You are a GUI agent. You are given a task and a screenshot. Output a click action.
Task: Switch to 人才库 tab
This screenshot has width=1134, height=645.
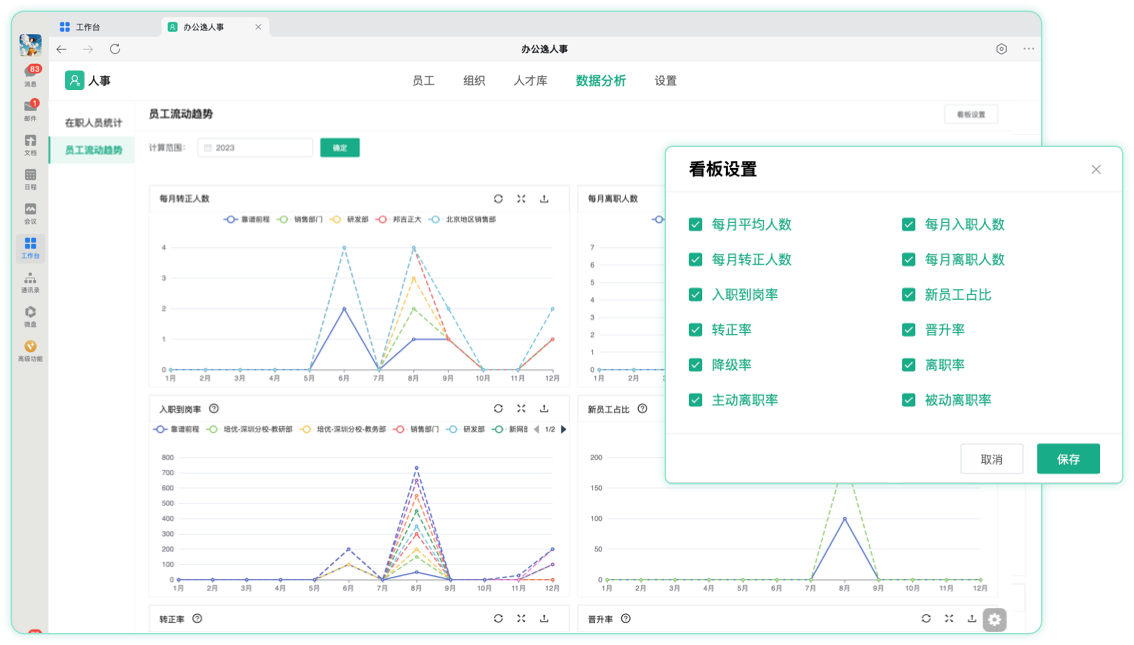(x=530, y=81)
